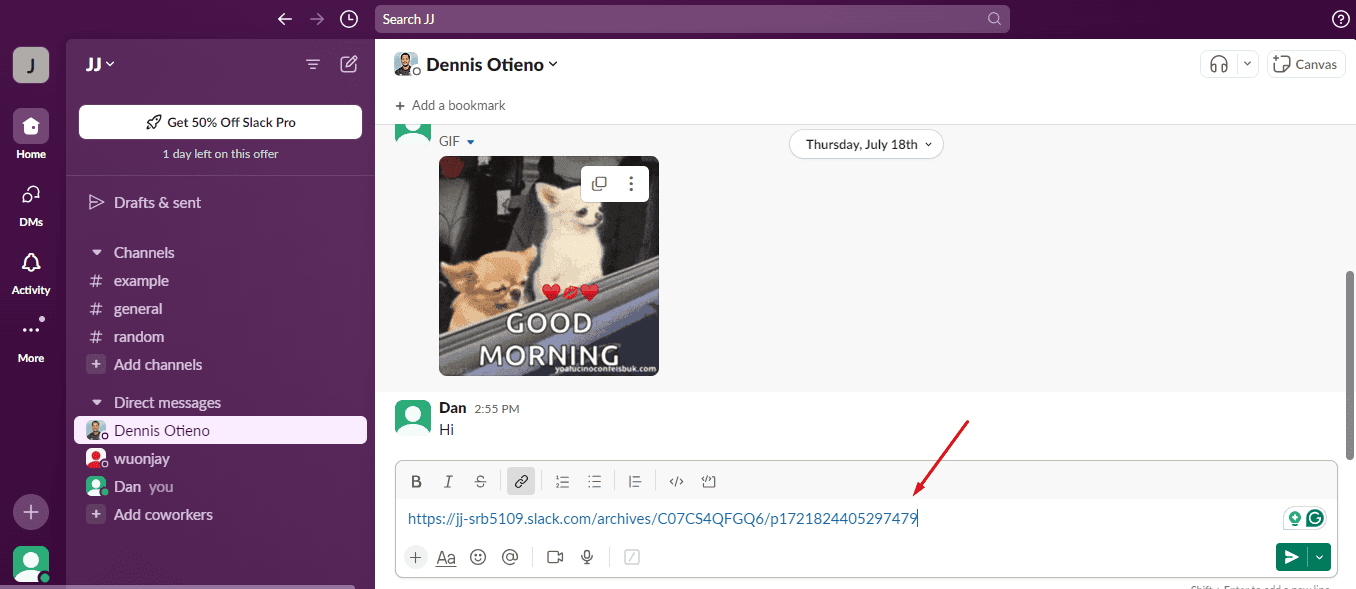Screen dimensions: 1356x589
Task: Open the random channel
Action: click(x=139, y=337)
